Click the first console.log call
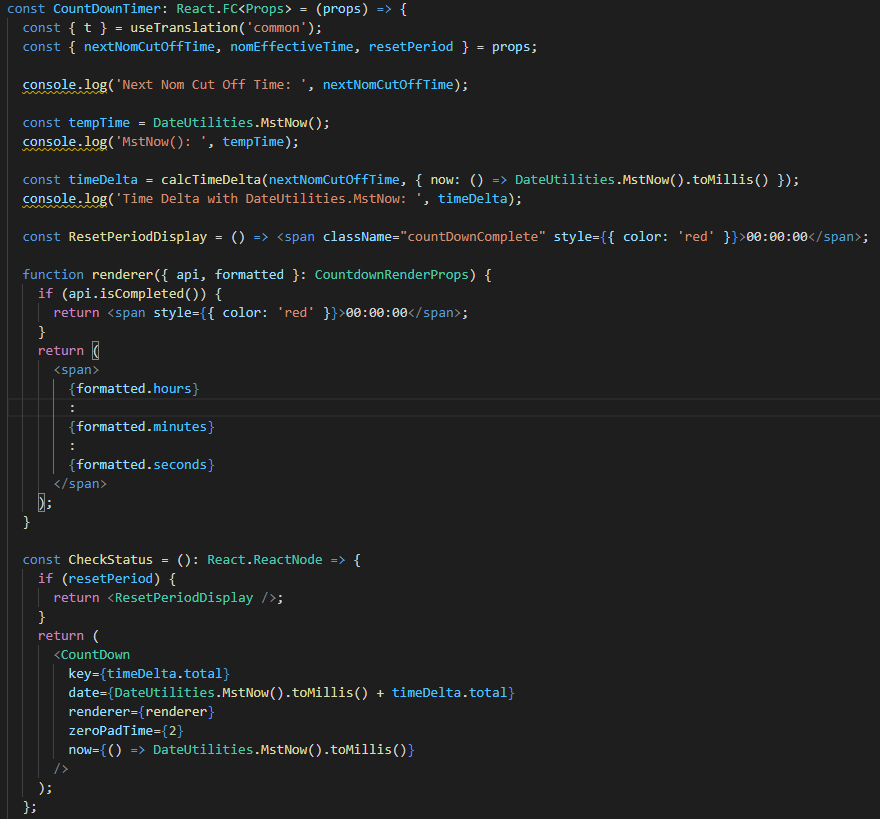The height and width of the screenshot is (819, 880). 63,84
